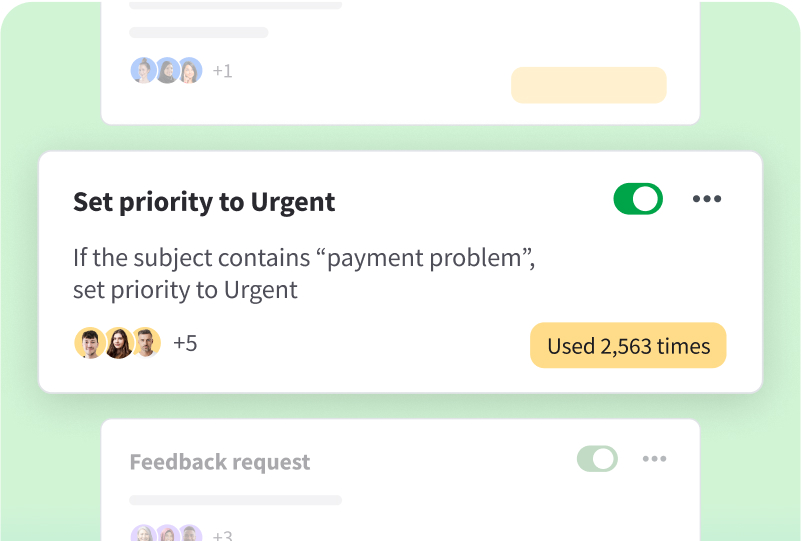Click the first avatar on the Urgent rule card
This screenshot has width=801, height=541.
[90, 343]
